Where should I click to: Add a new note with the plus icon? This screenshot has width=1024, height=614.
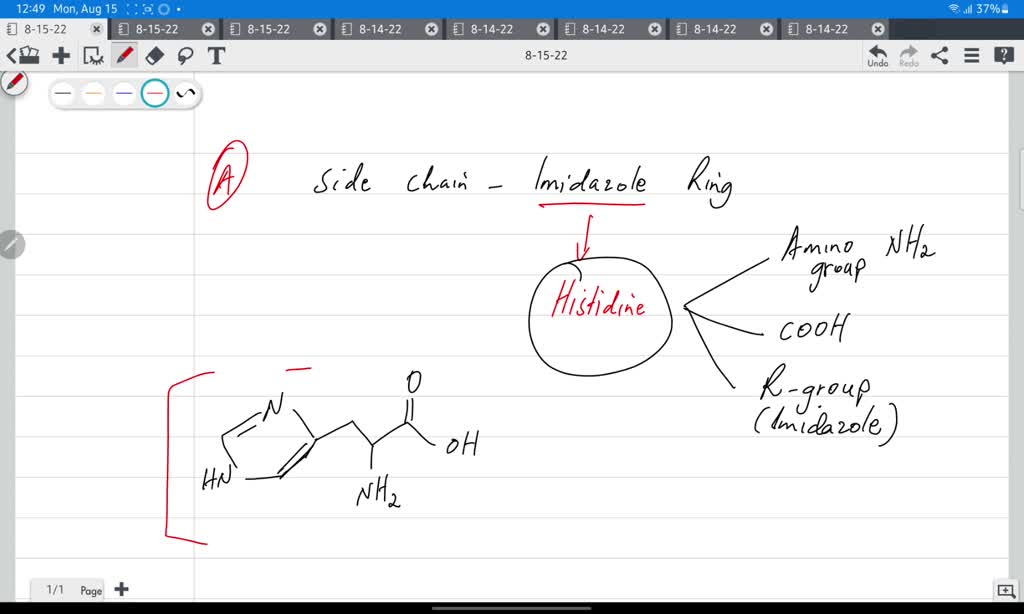click(61, 54)
